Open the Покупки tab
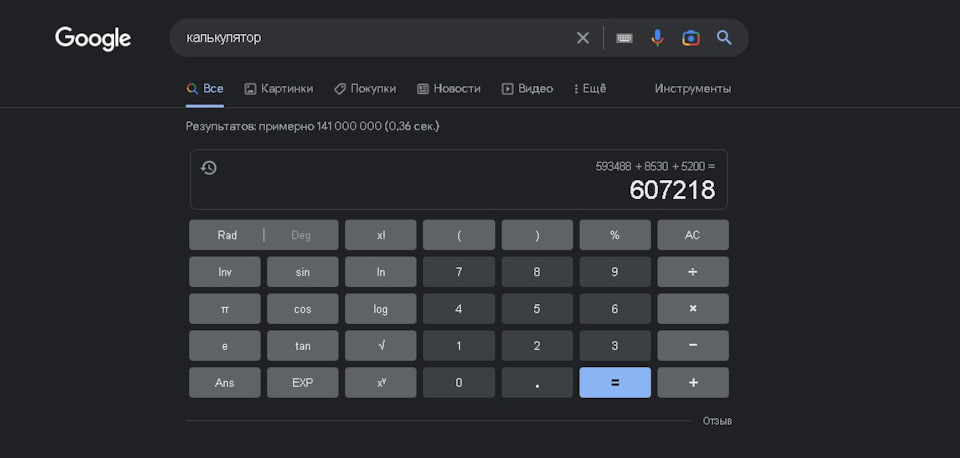The width and height of the screenshot is (960, 458). pos(365,89)
